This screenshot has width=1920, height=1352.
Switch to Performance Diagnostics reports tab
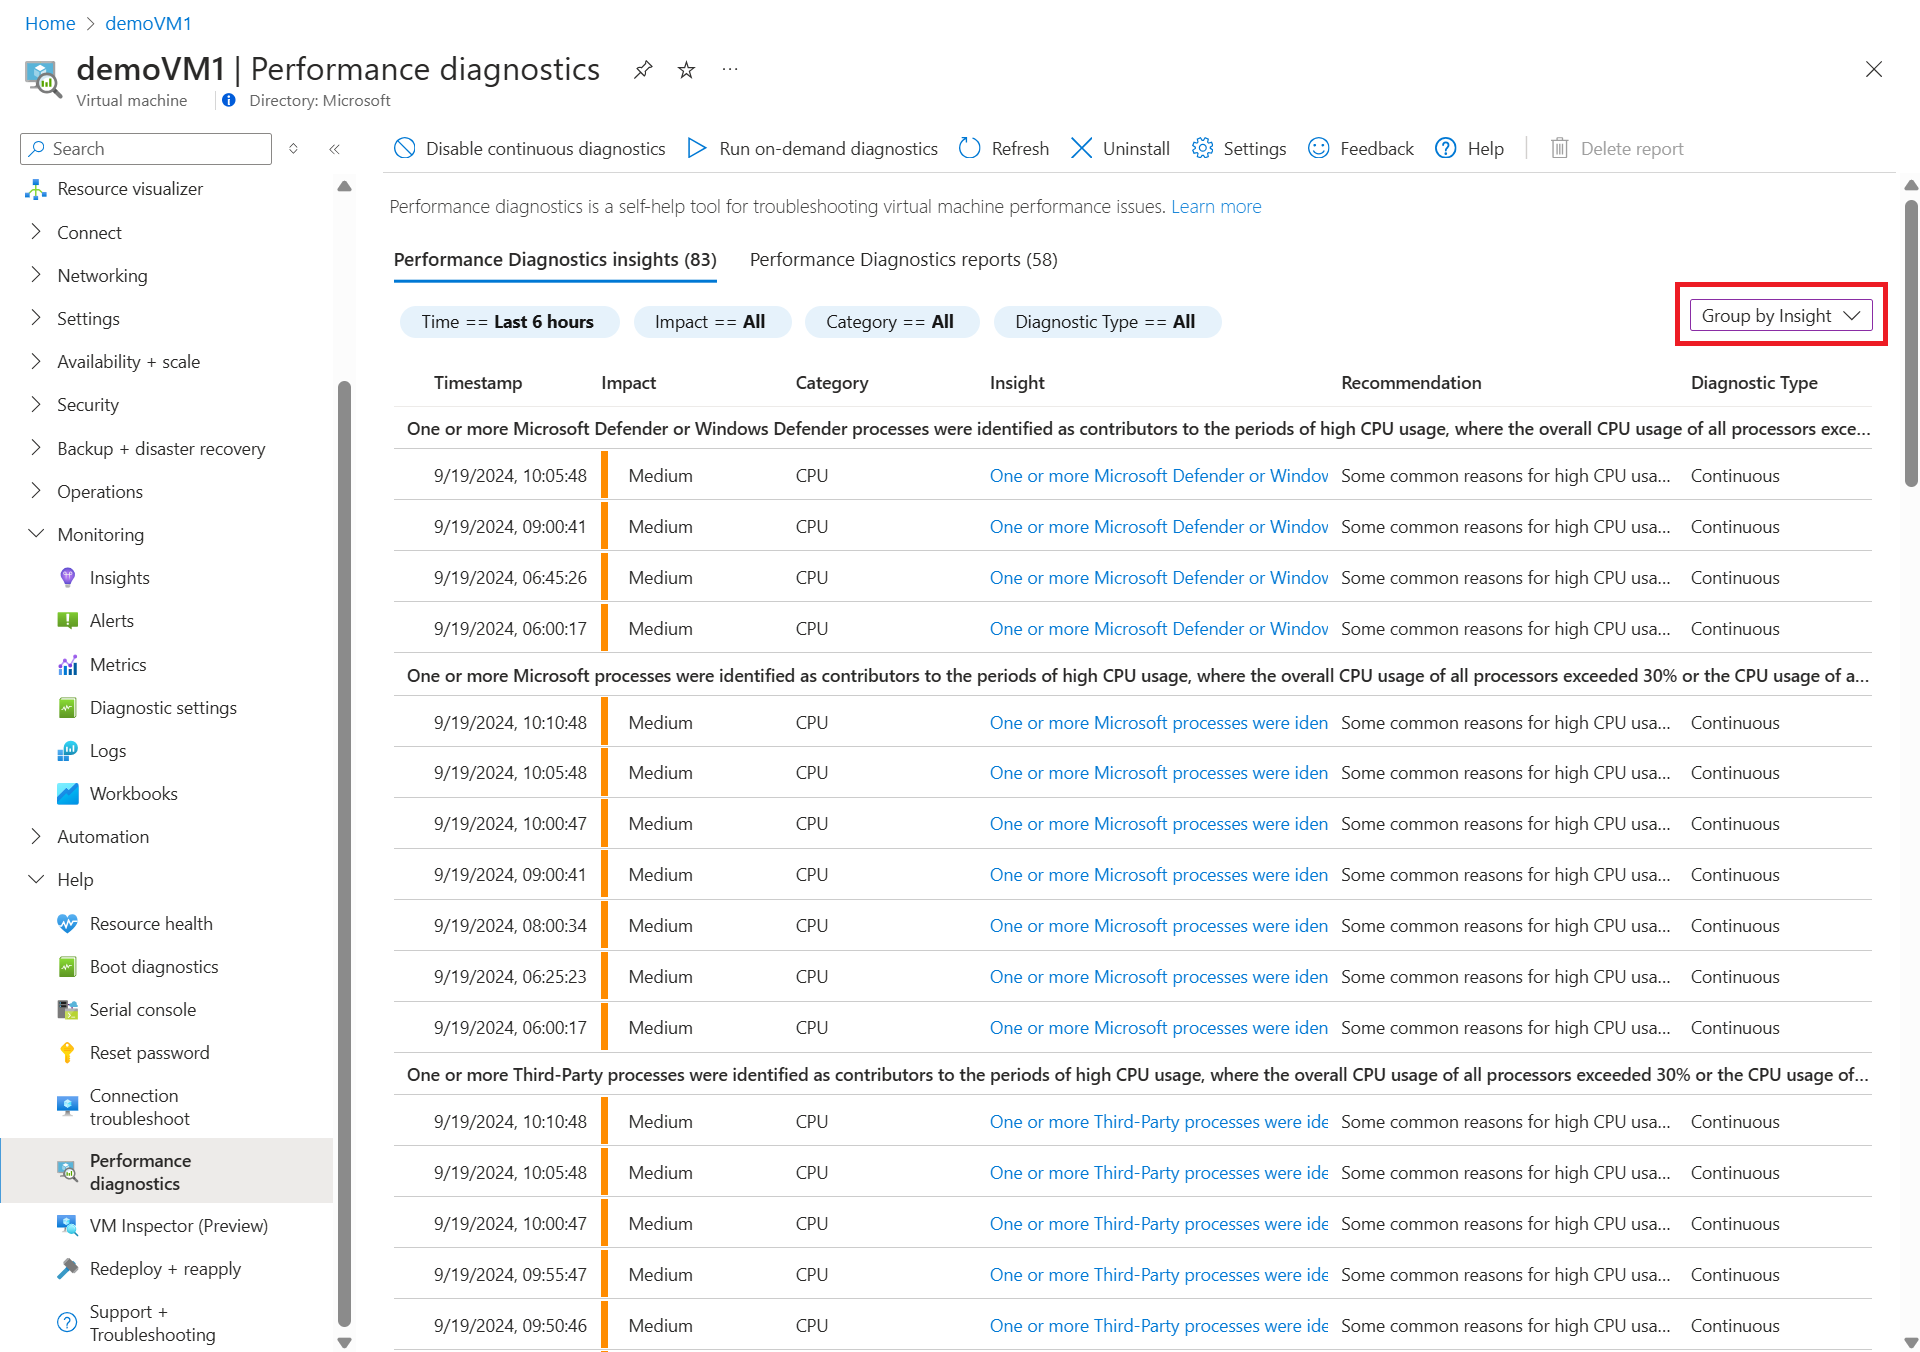pyautogui.click(x=903, y=260)
